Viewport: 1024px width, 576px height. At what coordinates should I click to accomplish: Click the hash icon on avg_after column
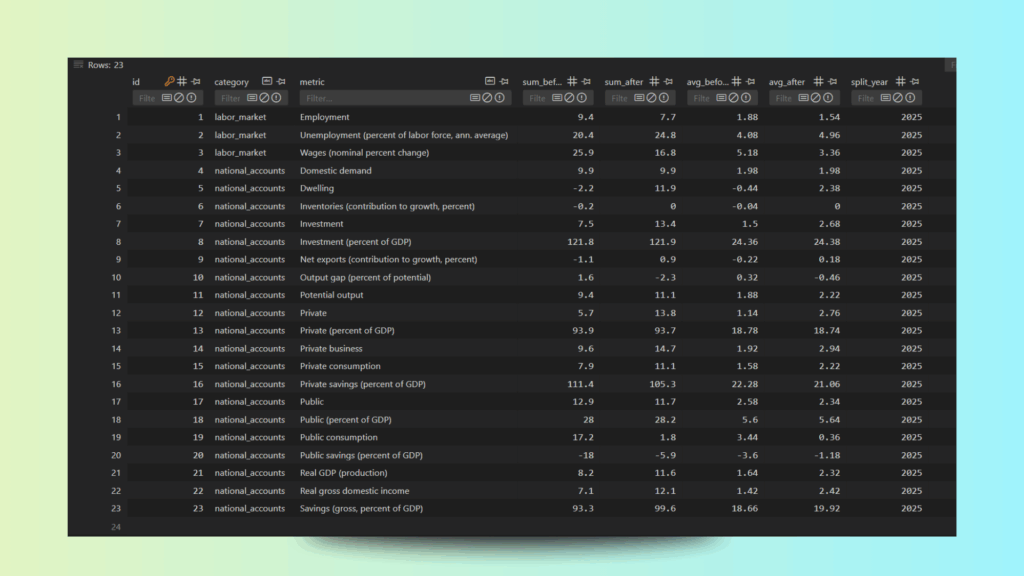pos(818,82)
